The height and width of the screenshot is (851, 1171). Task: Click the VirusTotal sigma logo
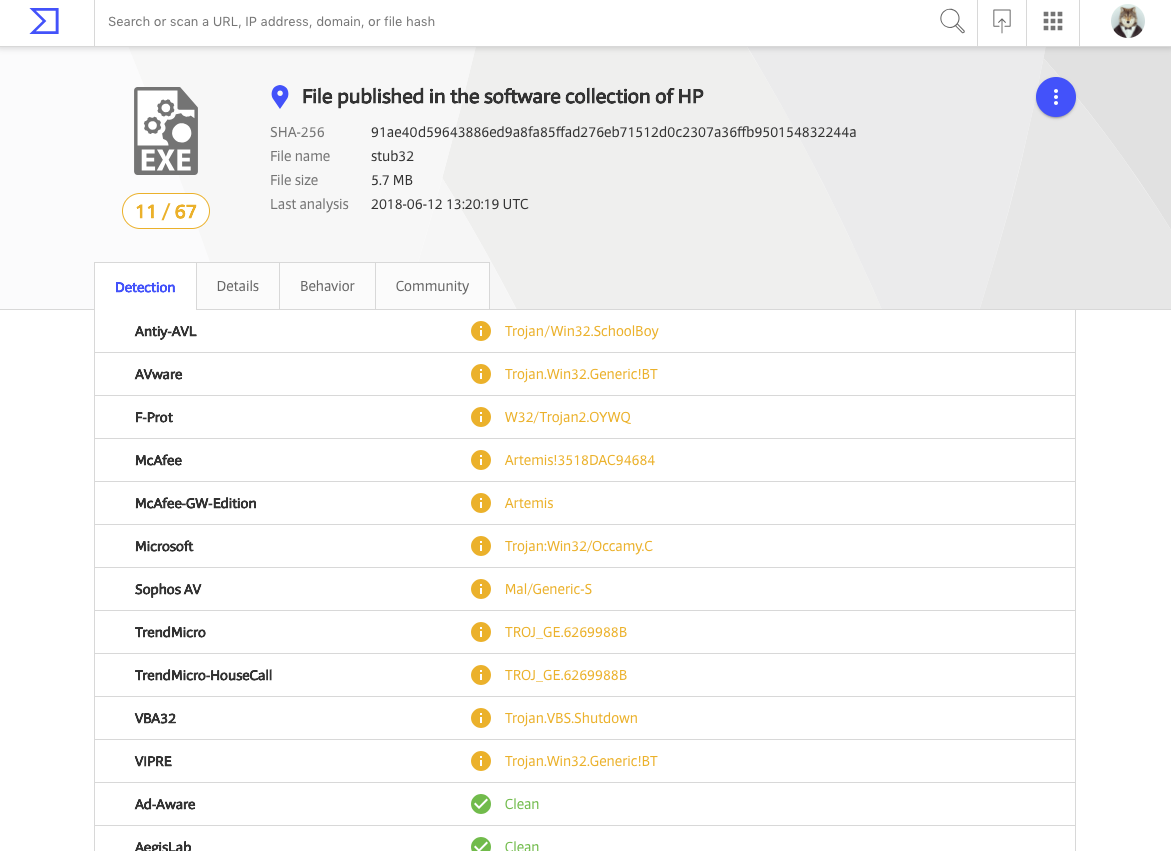point(45,21)
